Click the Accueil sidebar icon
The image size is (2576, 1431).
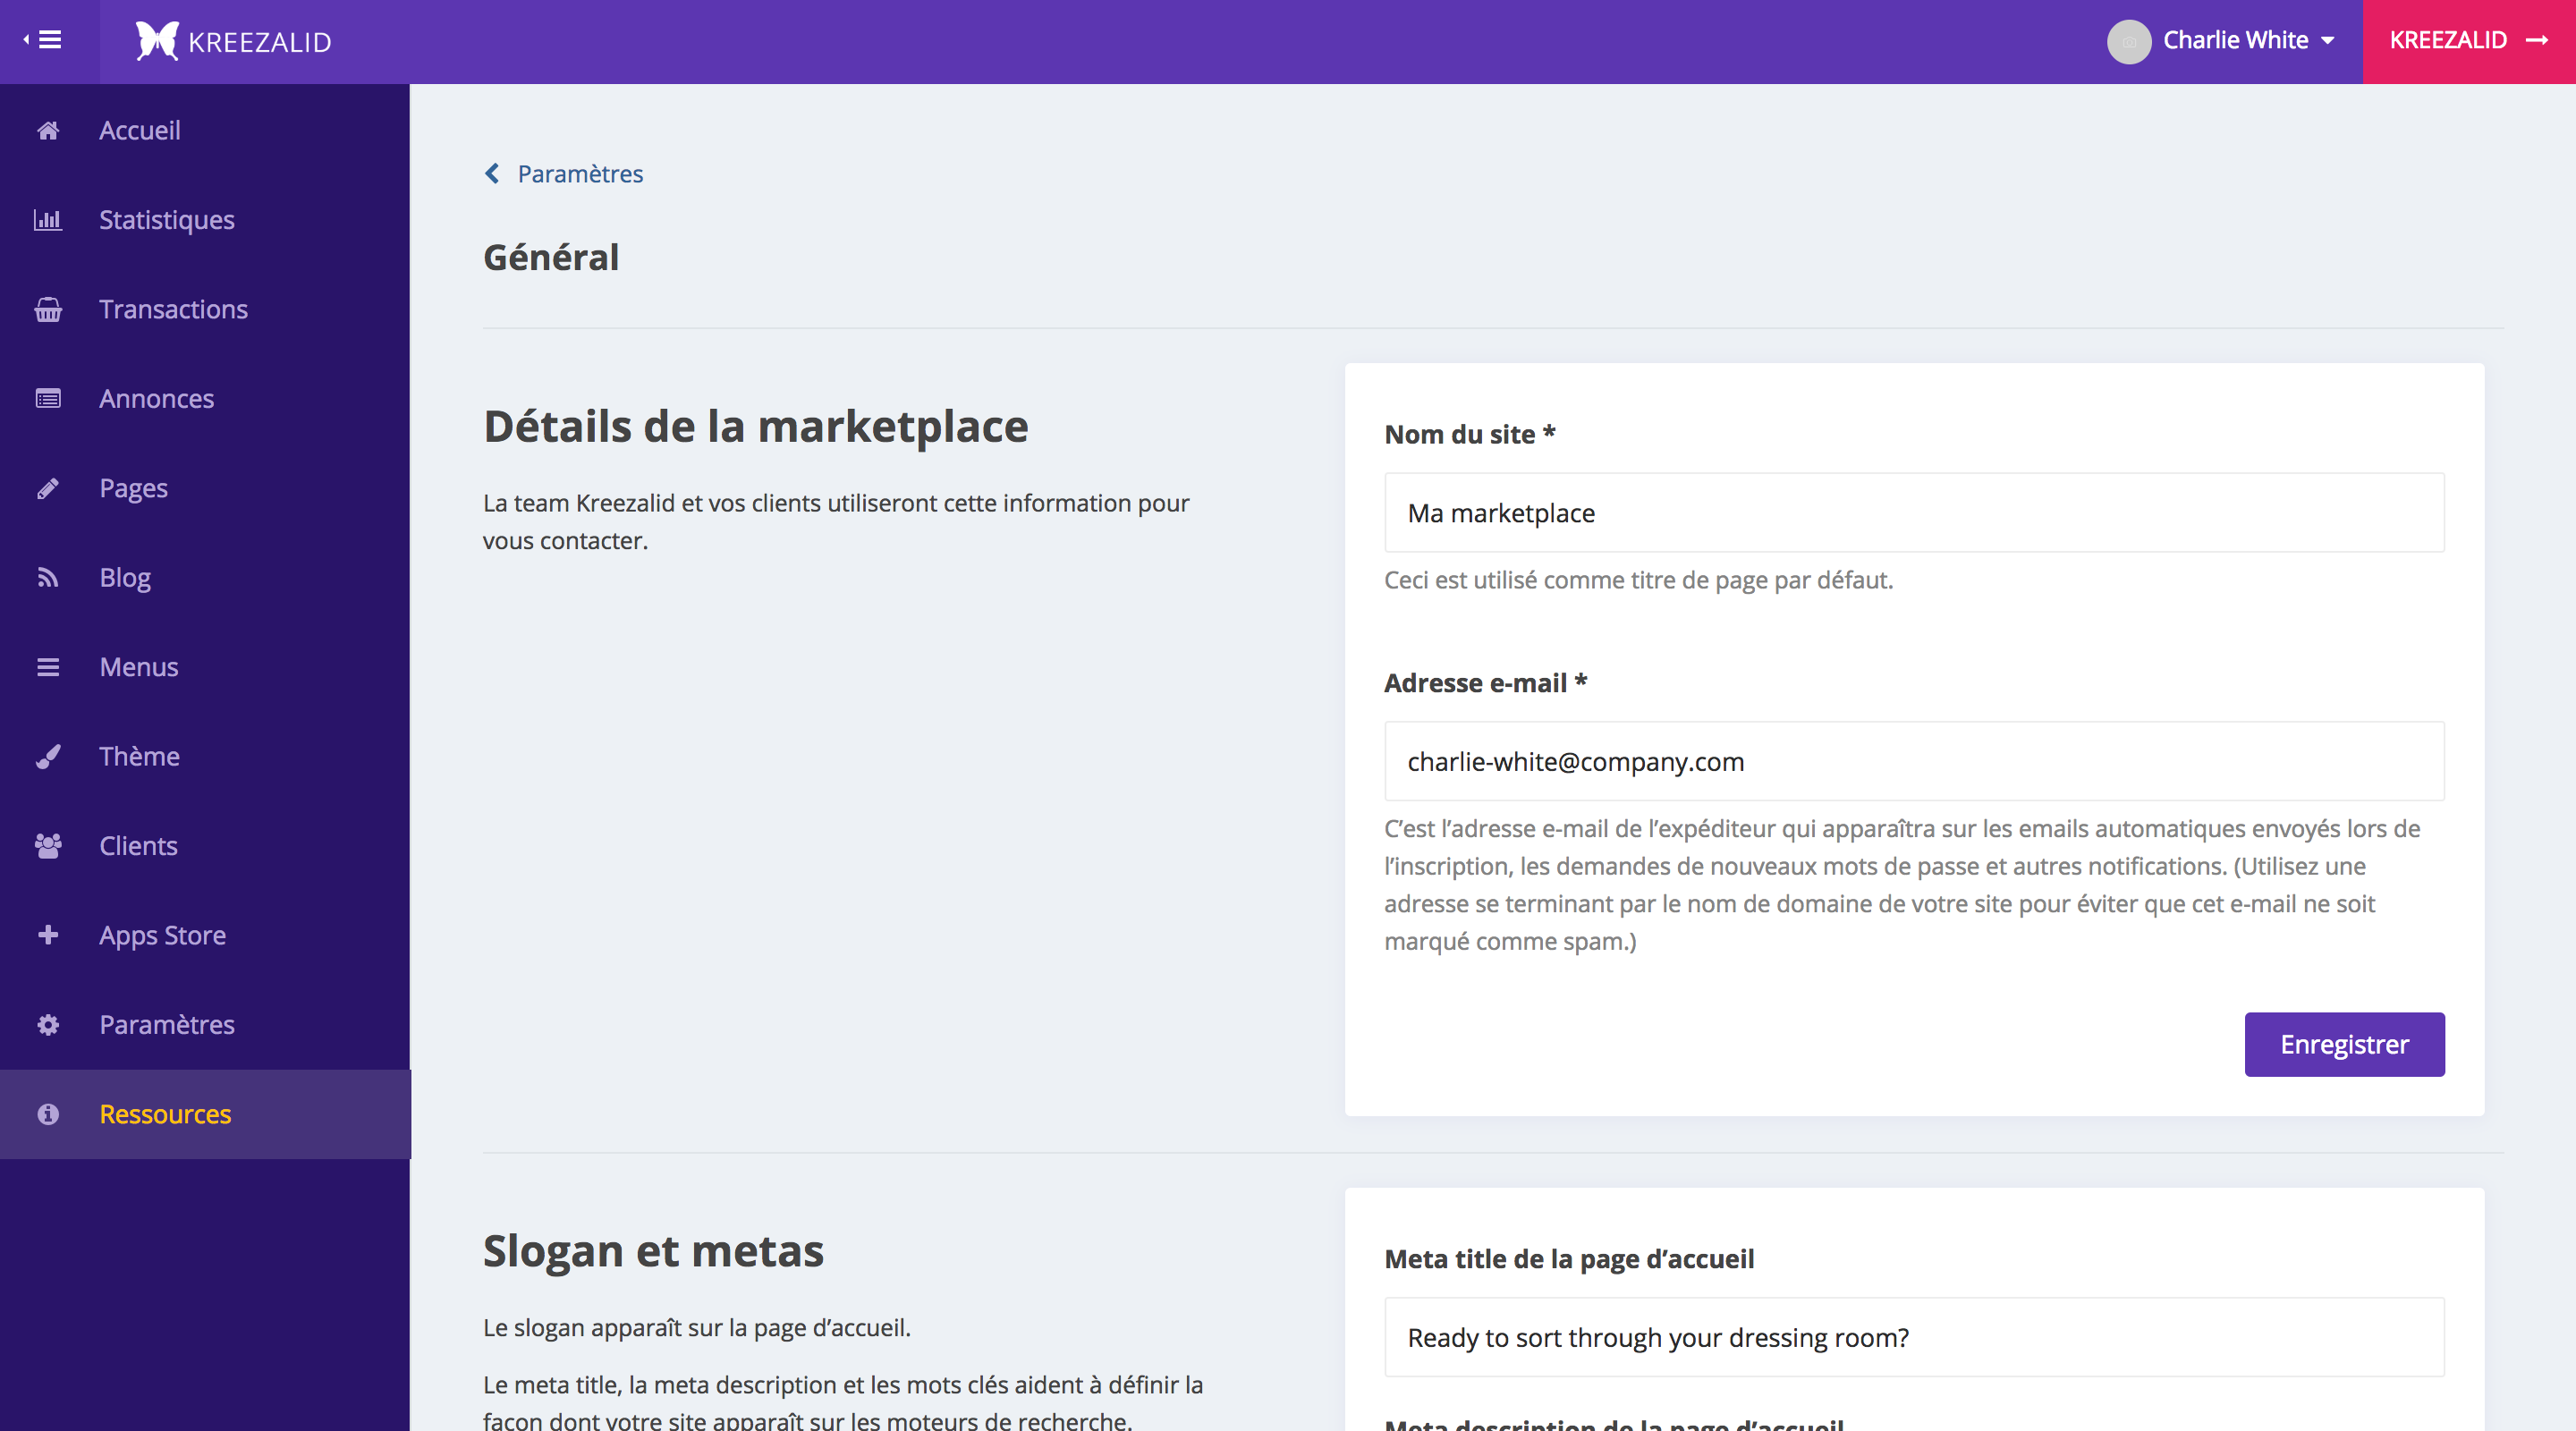coord(46,129)
